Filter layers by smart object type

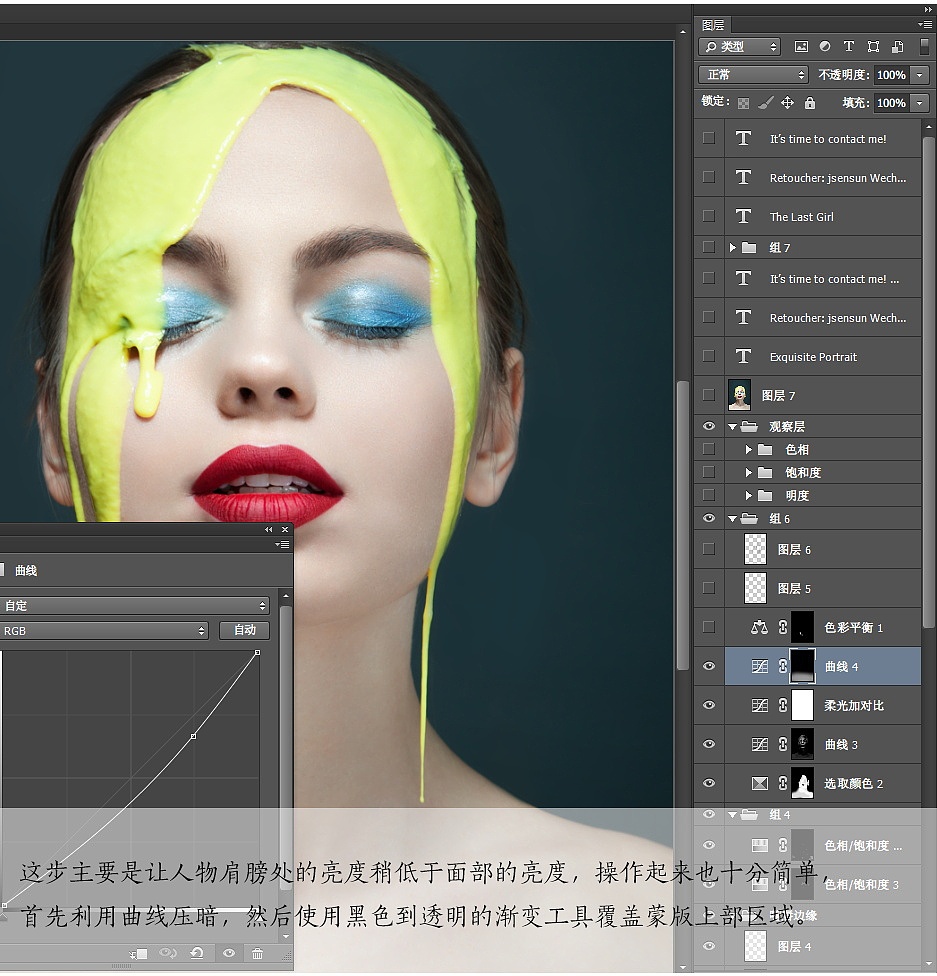pos(898,47)
